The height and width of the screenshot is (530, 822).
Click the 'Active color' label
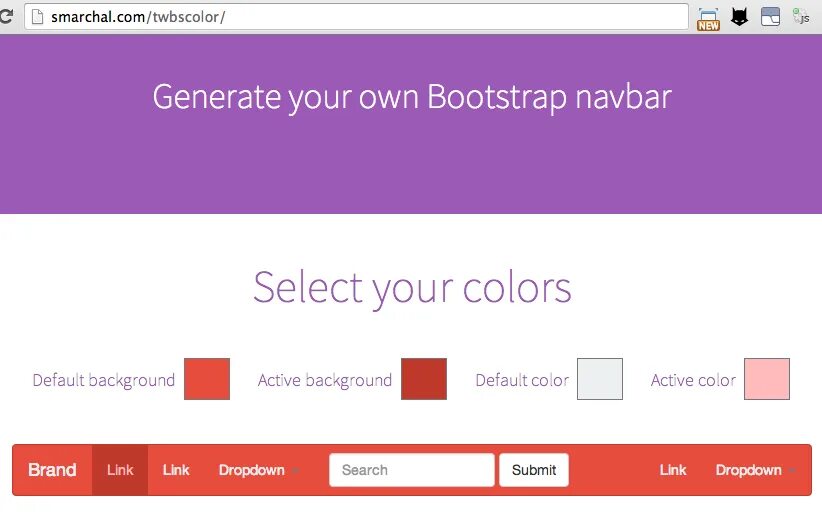point(694,380)
